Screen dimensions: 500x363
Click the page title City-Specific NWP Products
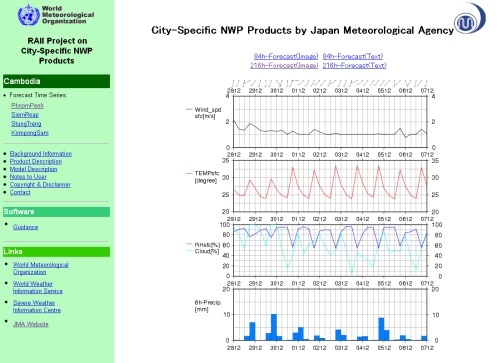(302, 30)
